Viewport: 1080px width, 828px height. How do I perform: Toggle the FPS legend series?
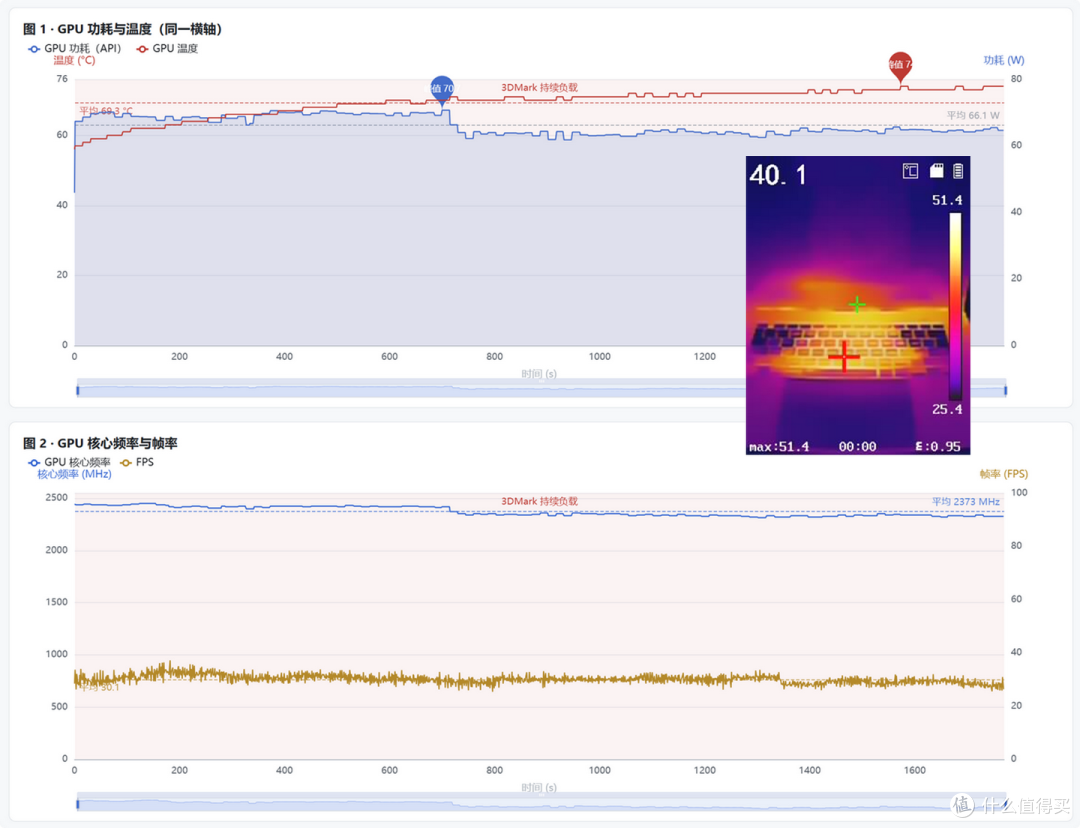pyautogui.click(x=137, y=462)
